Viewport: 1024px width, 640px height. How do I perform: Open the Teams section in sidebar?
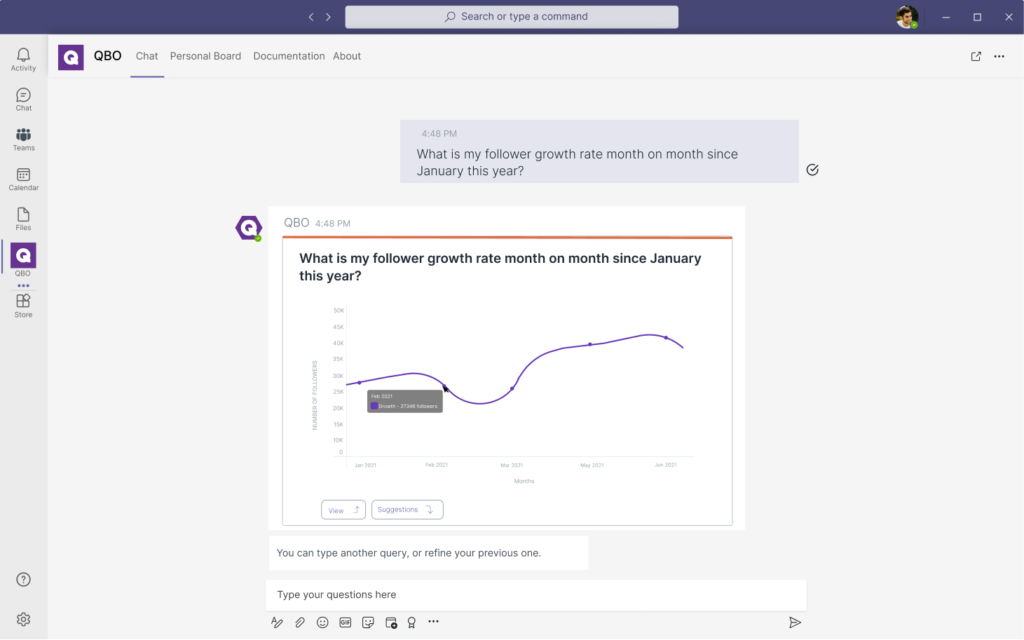click(x=23, y=139)
